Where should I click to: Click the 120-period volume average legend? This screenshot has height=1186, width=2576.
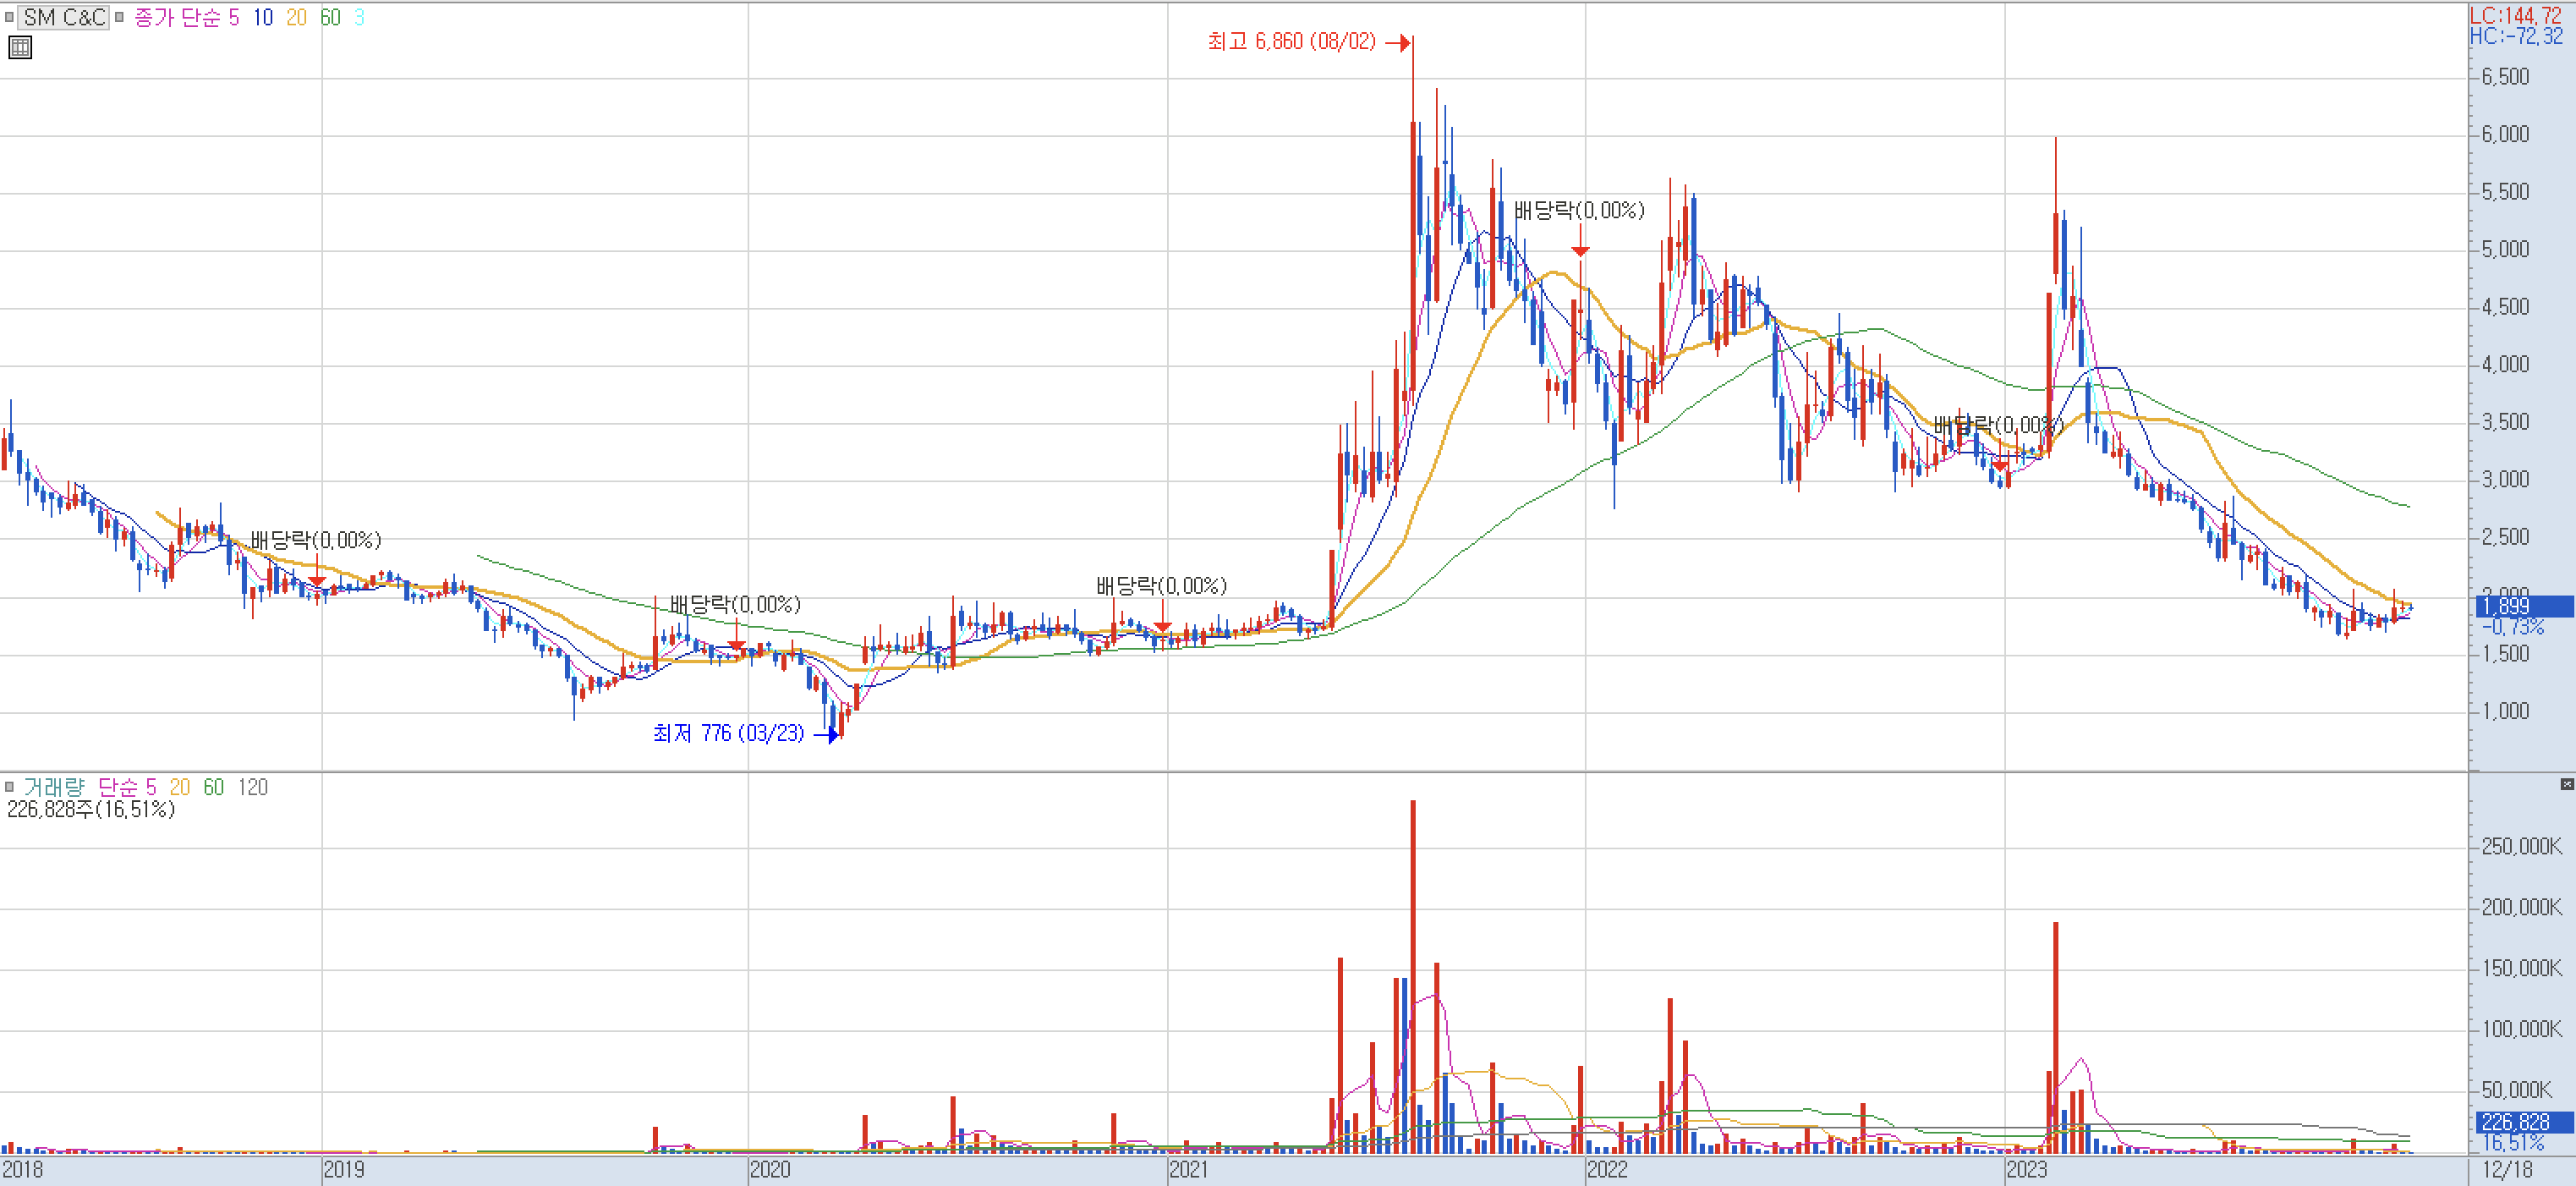[253, 787]
